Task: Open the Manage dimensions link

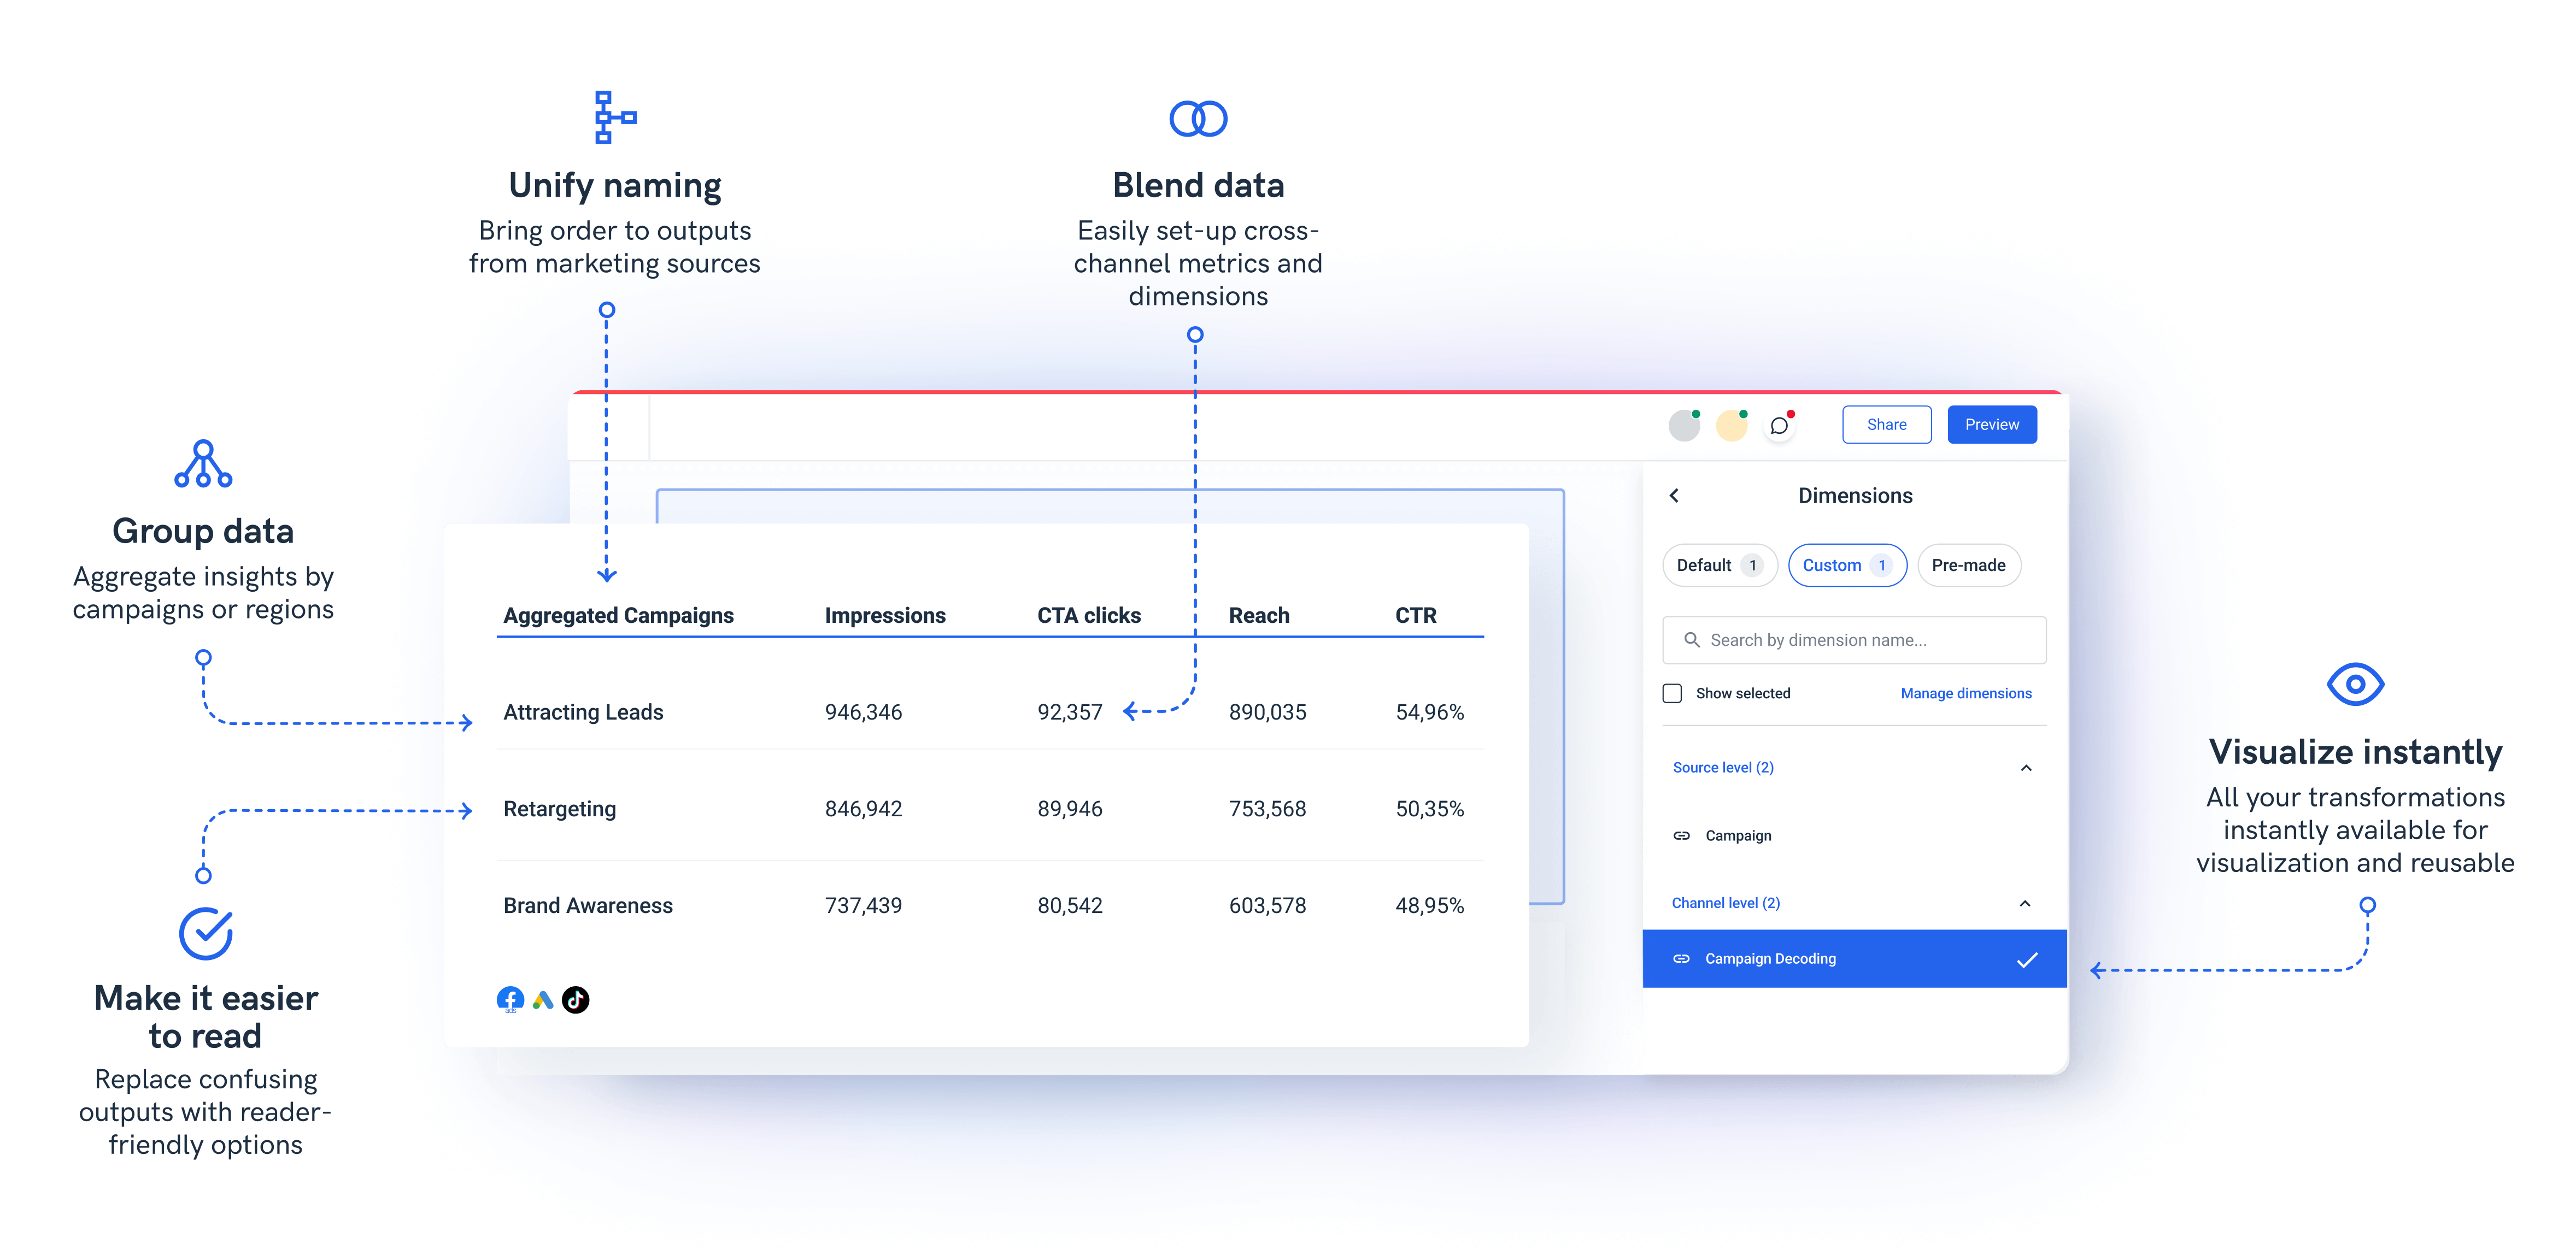Action: 1965,693
